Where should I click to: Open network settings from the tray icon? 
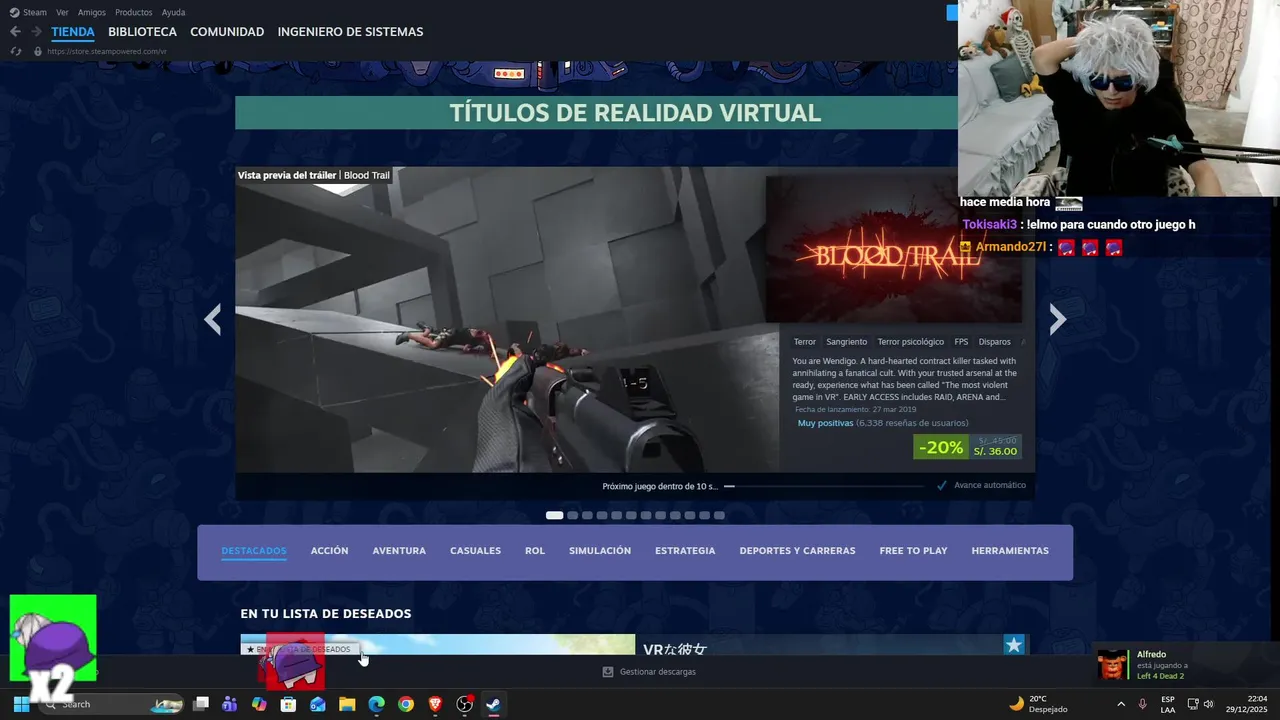[1193, 704]
